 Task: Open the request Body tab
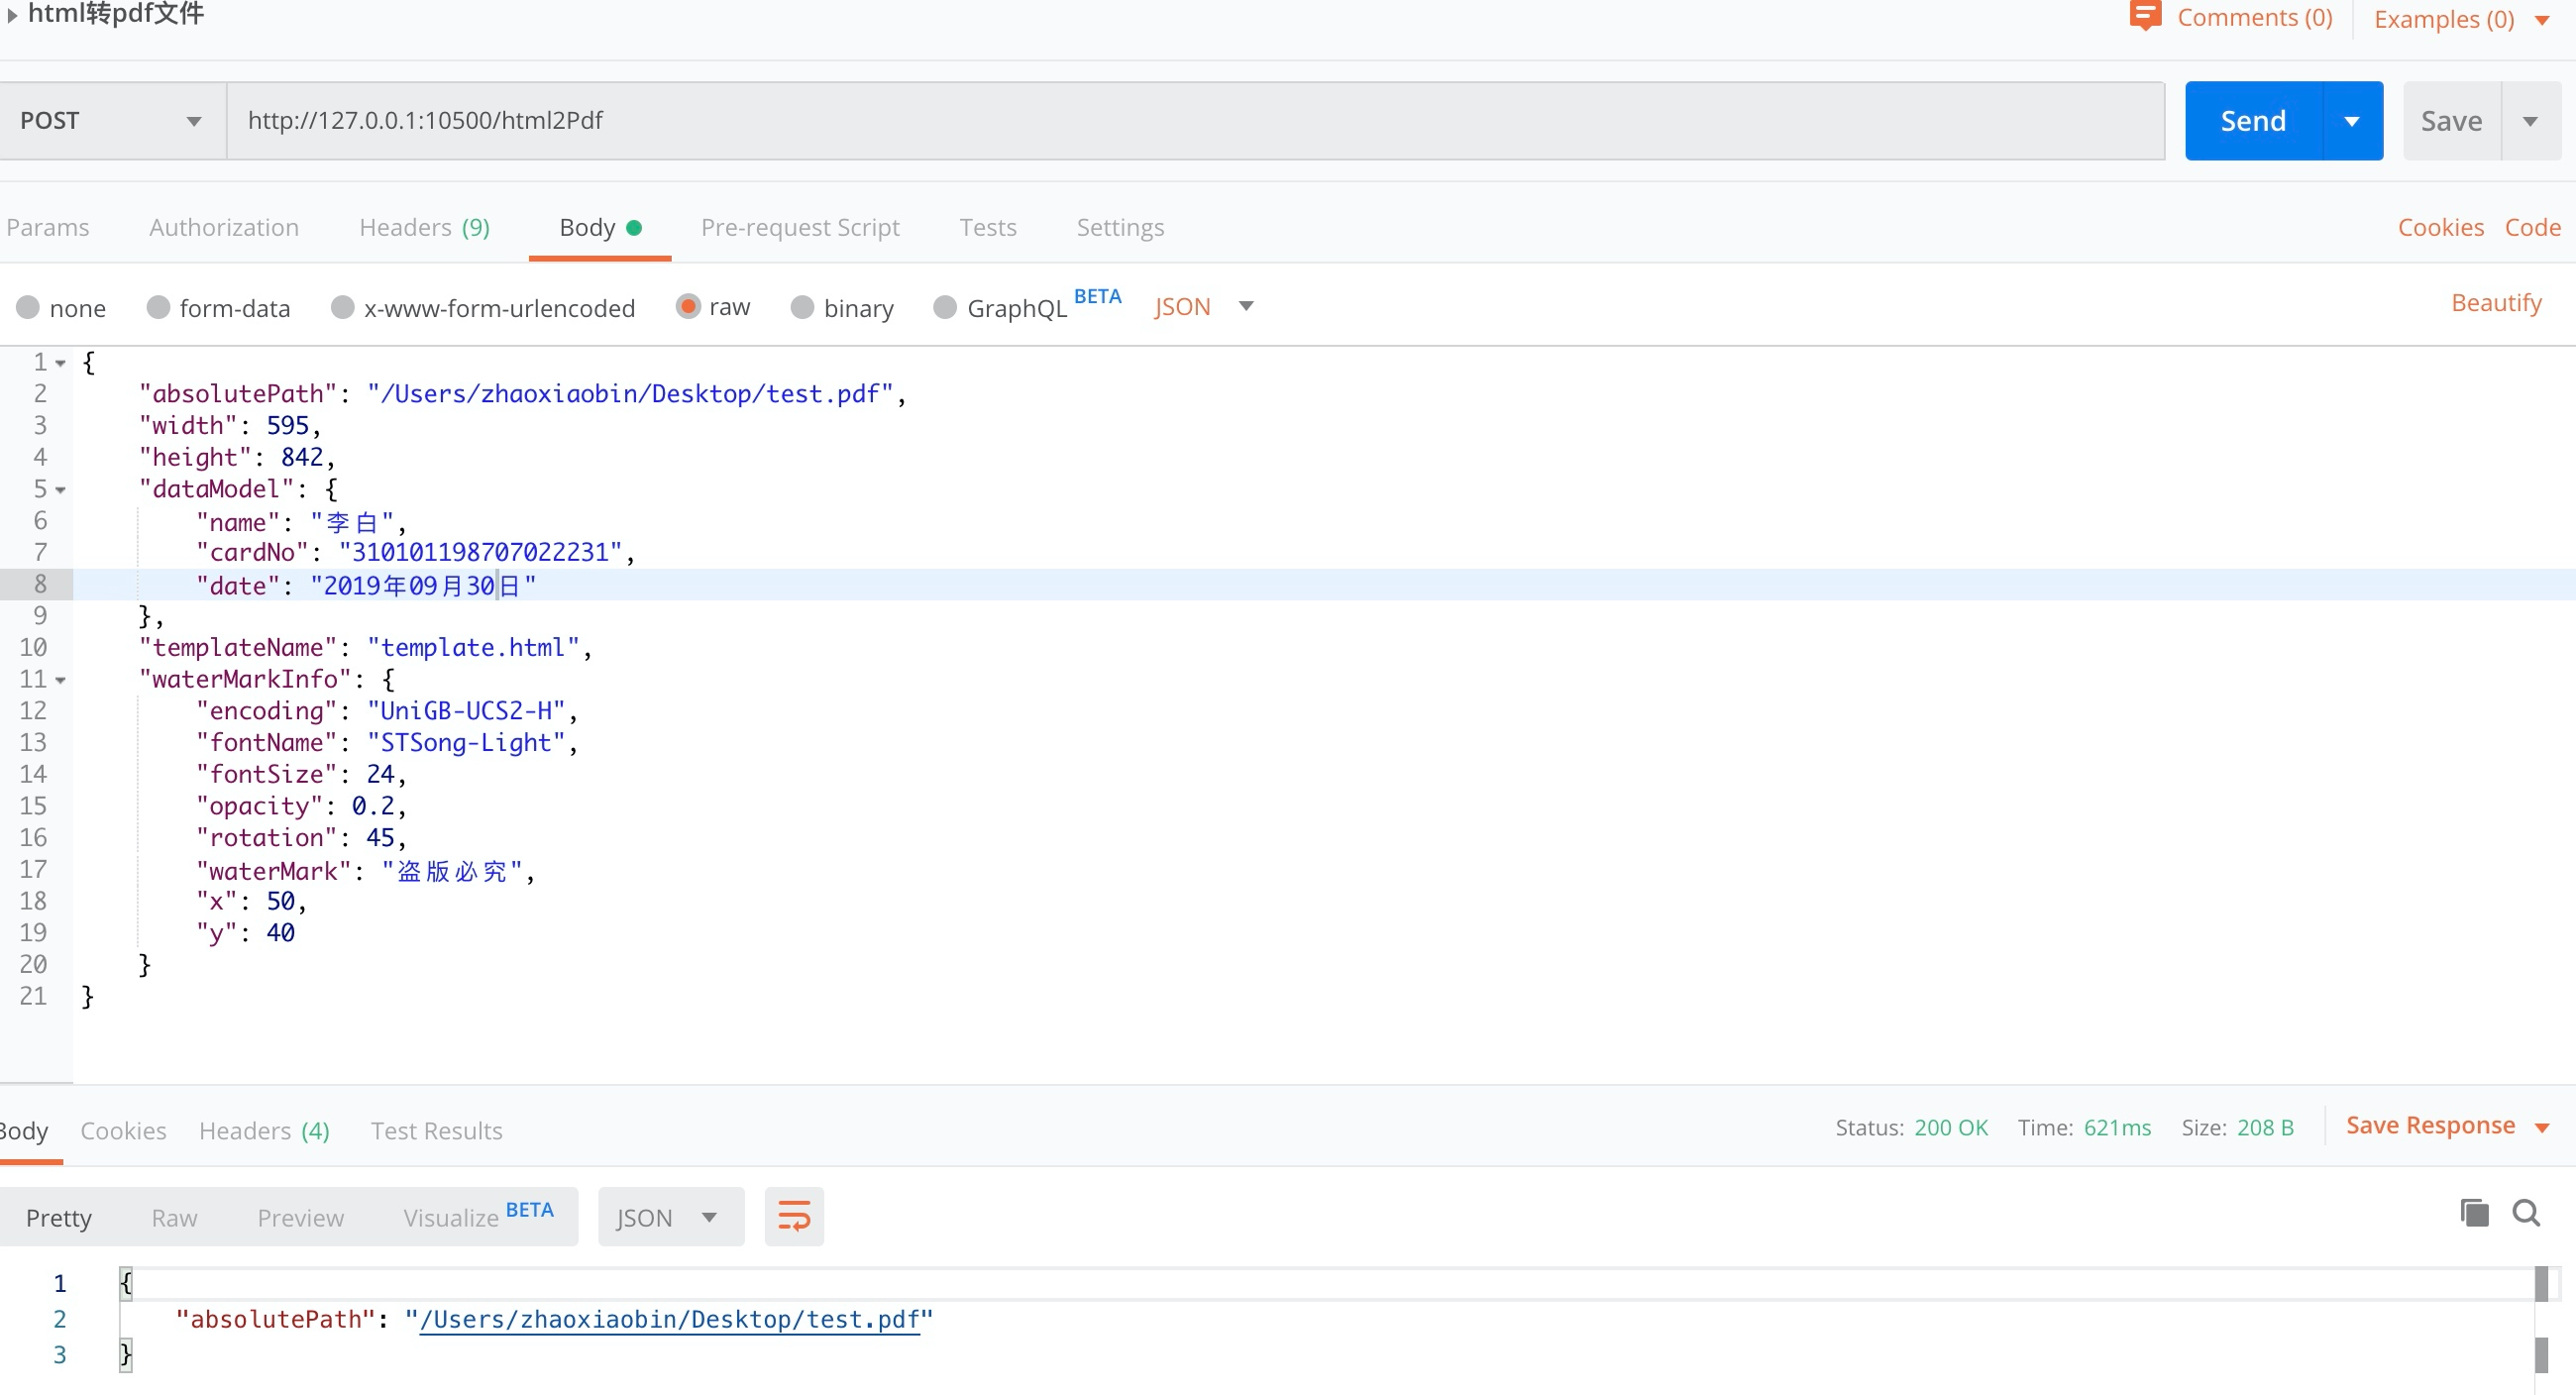(600, 227)
